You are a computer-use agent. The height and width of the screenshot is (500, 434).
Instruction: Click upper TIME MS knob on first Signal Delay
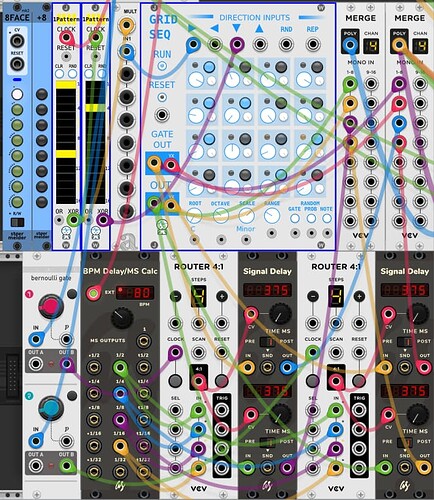coord(280,314)
